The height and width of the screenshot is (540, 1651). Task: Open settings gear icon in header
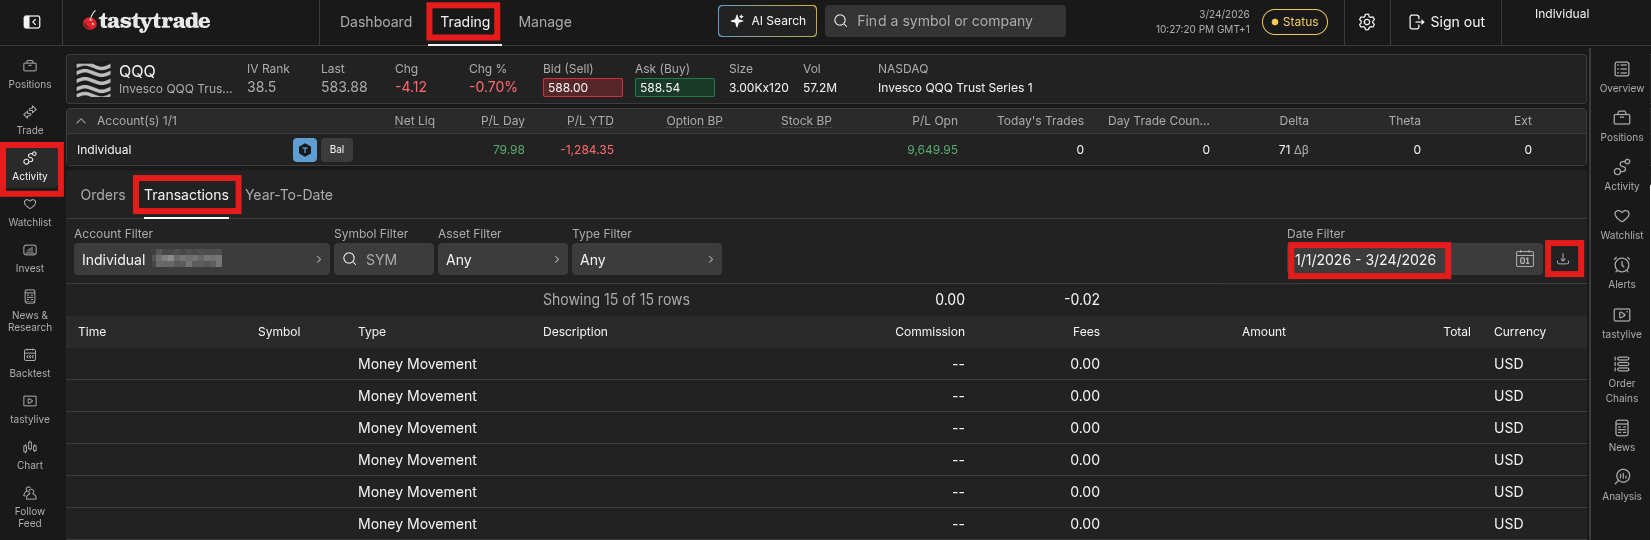(1367, 22)
